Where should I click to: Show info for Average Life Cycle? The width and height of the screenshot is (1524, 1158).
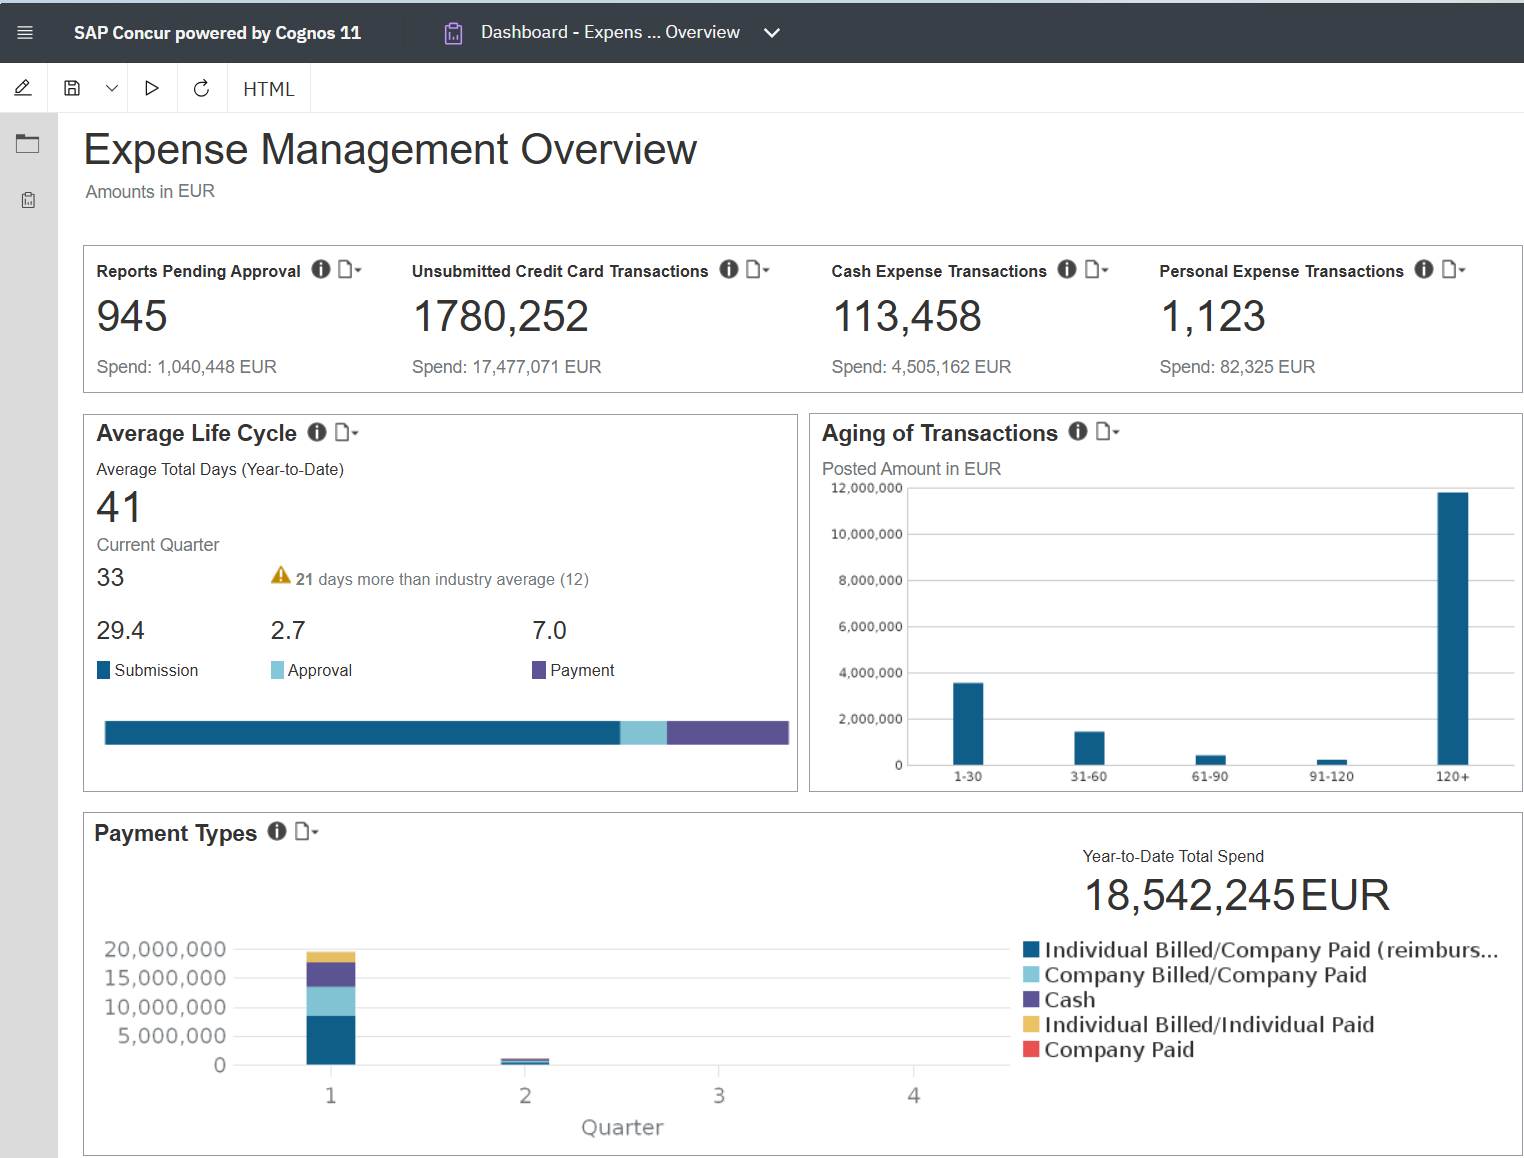click(x=317, y=432)
